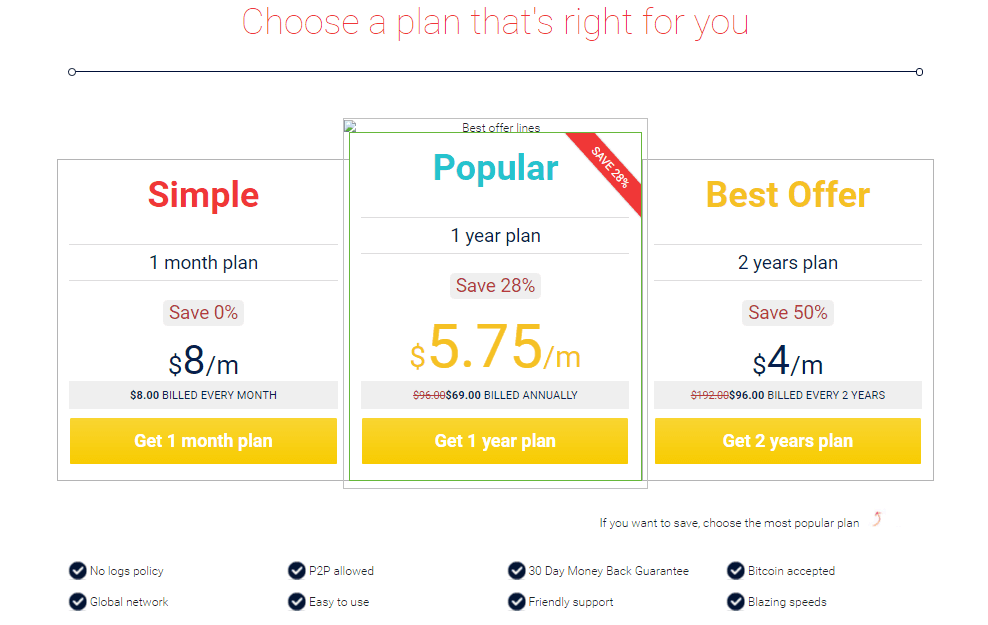Click the Save 0% badge
This screenshot has width=988, height=625.
[x=203, y=312]
